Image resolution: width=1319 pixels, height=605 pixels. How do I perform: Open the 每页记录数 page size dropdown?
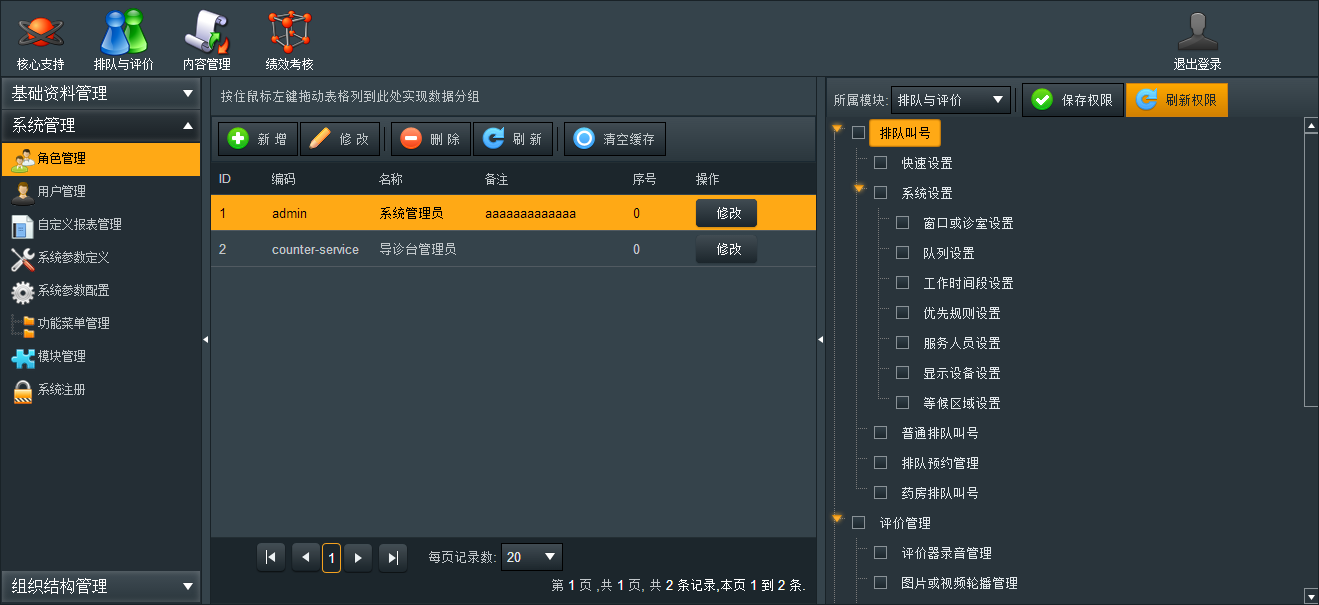tap(531, 557)
